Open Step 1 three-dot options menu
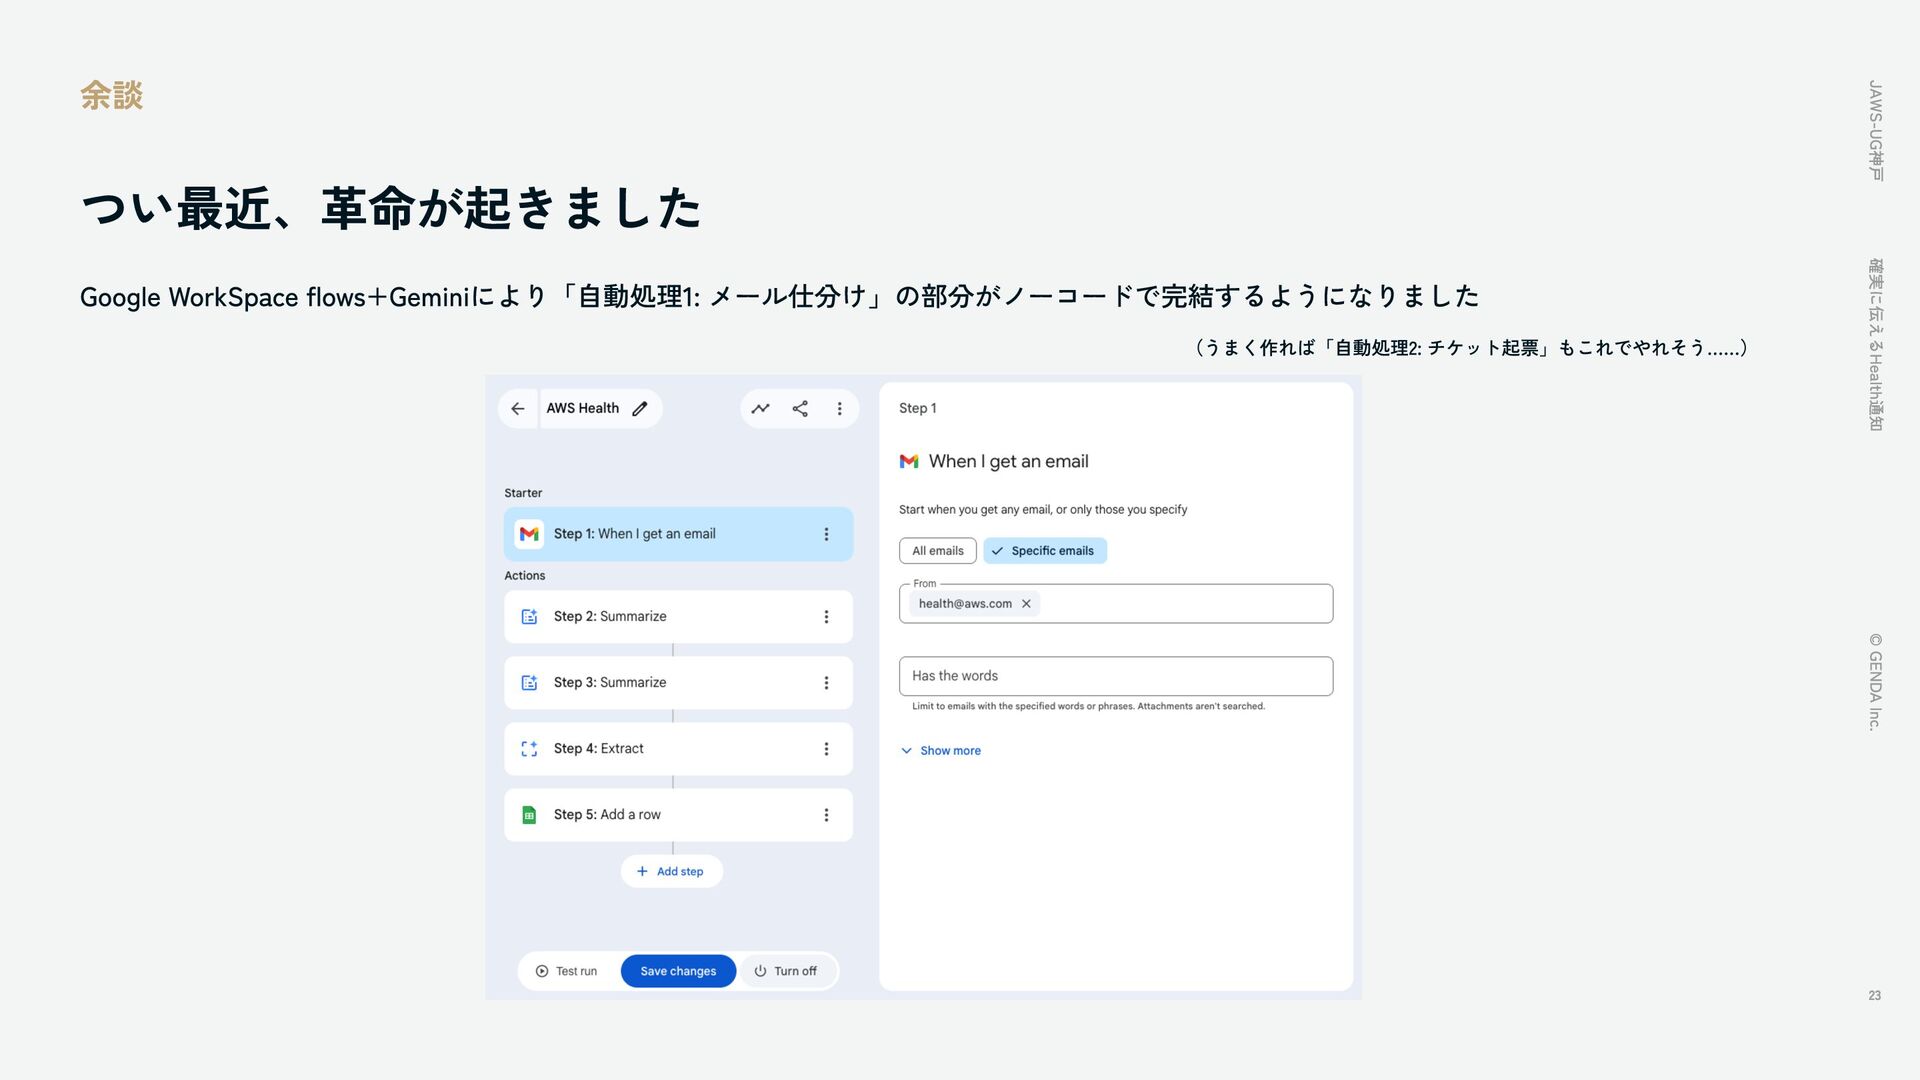 [x=826, y=534]
